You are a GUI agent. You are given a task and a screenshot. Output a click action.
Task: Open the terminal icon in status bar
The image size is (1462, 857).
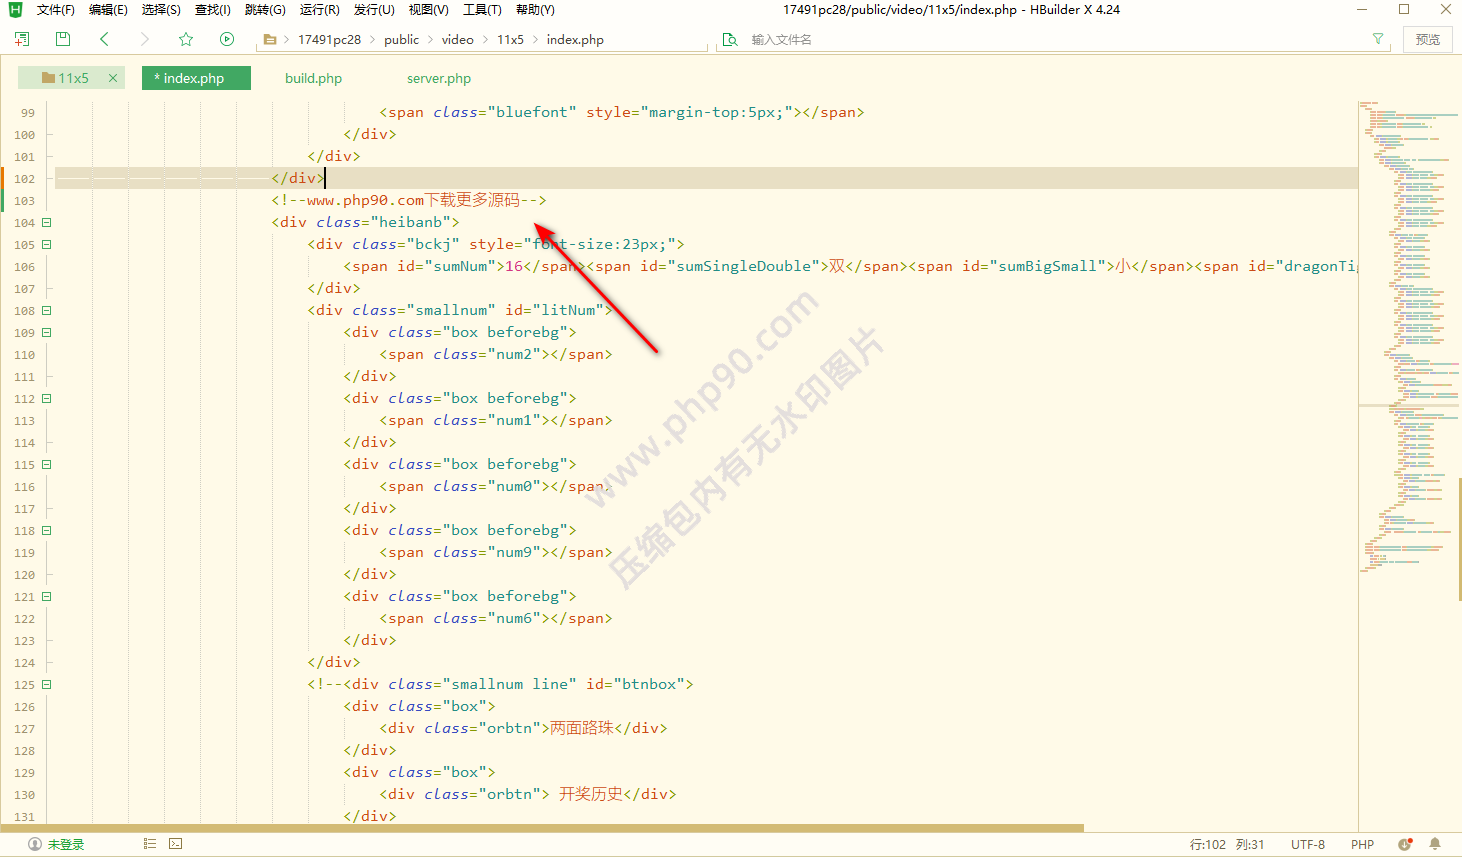click(x=176, y=844)
